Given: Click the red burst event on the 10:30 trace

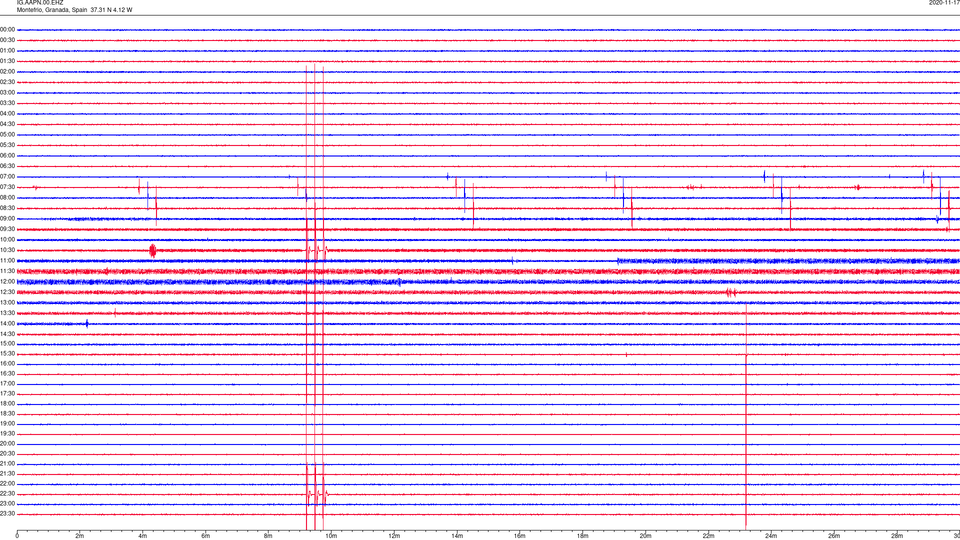Looking at the screenshot, I should pos(153,250).
